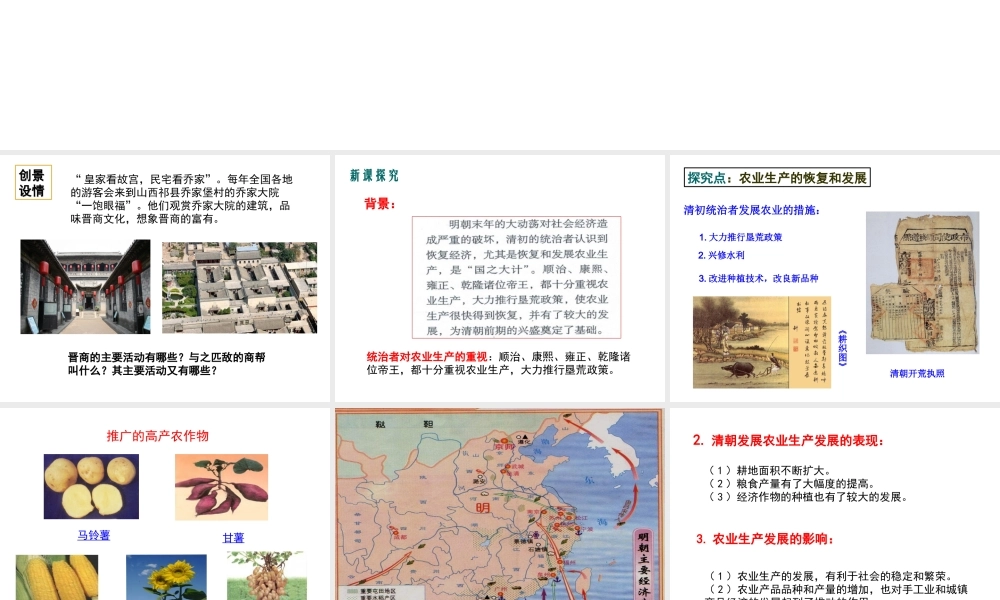The height and width of the screenshot is (600, 1000).
Task: Click the courtyard photo with red lanterns
Action: pos(85,287)
